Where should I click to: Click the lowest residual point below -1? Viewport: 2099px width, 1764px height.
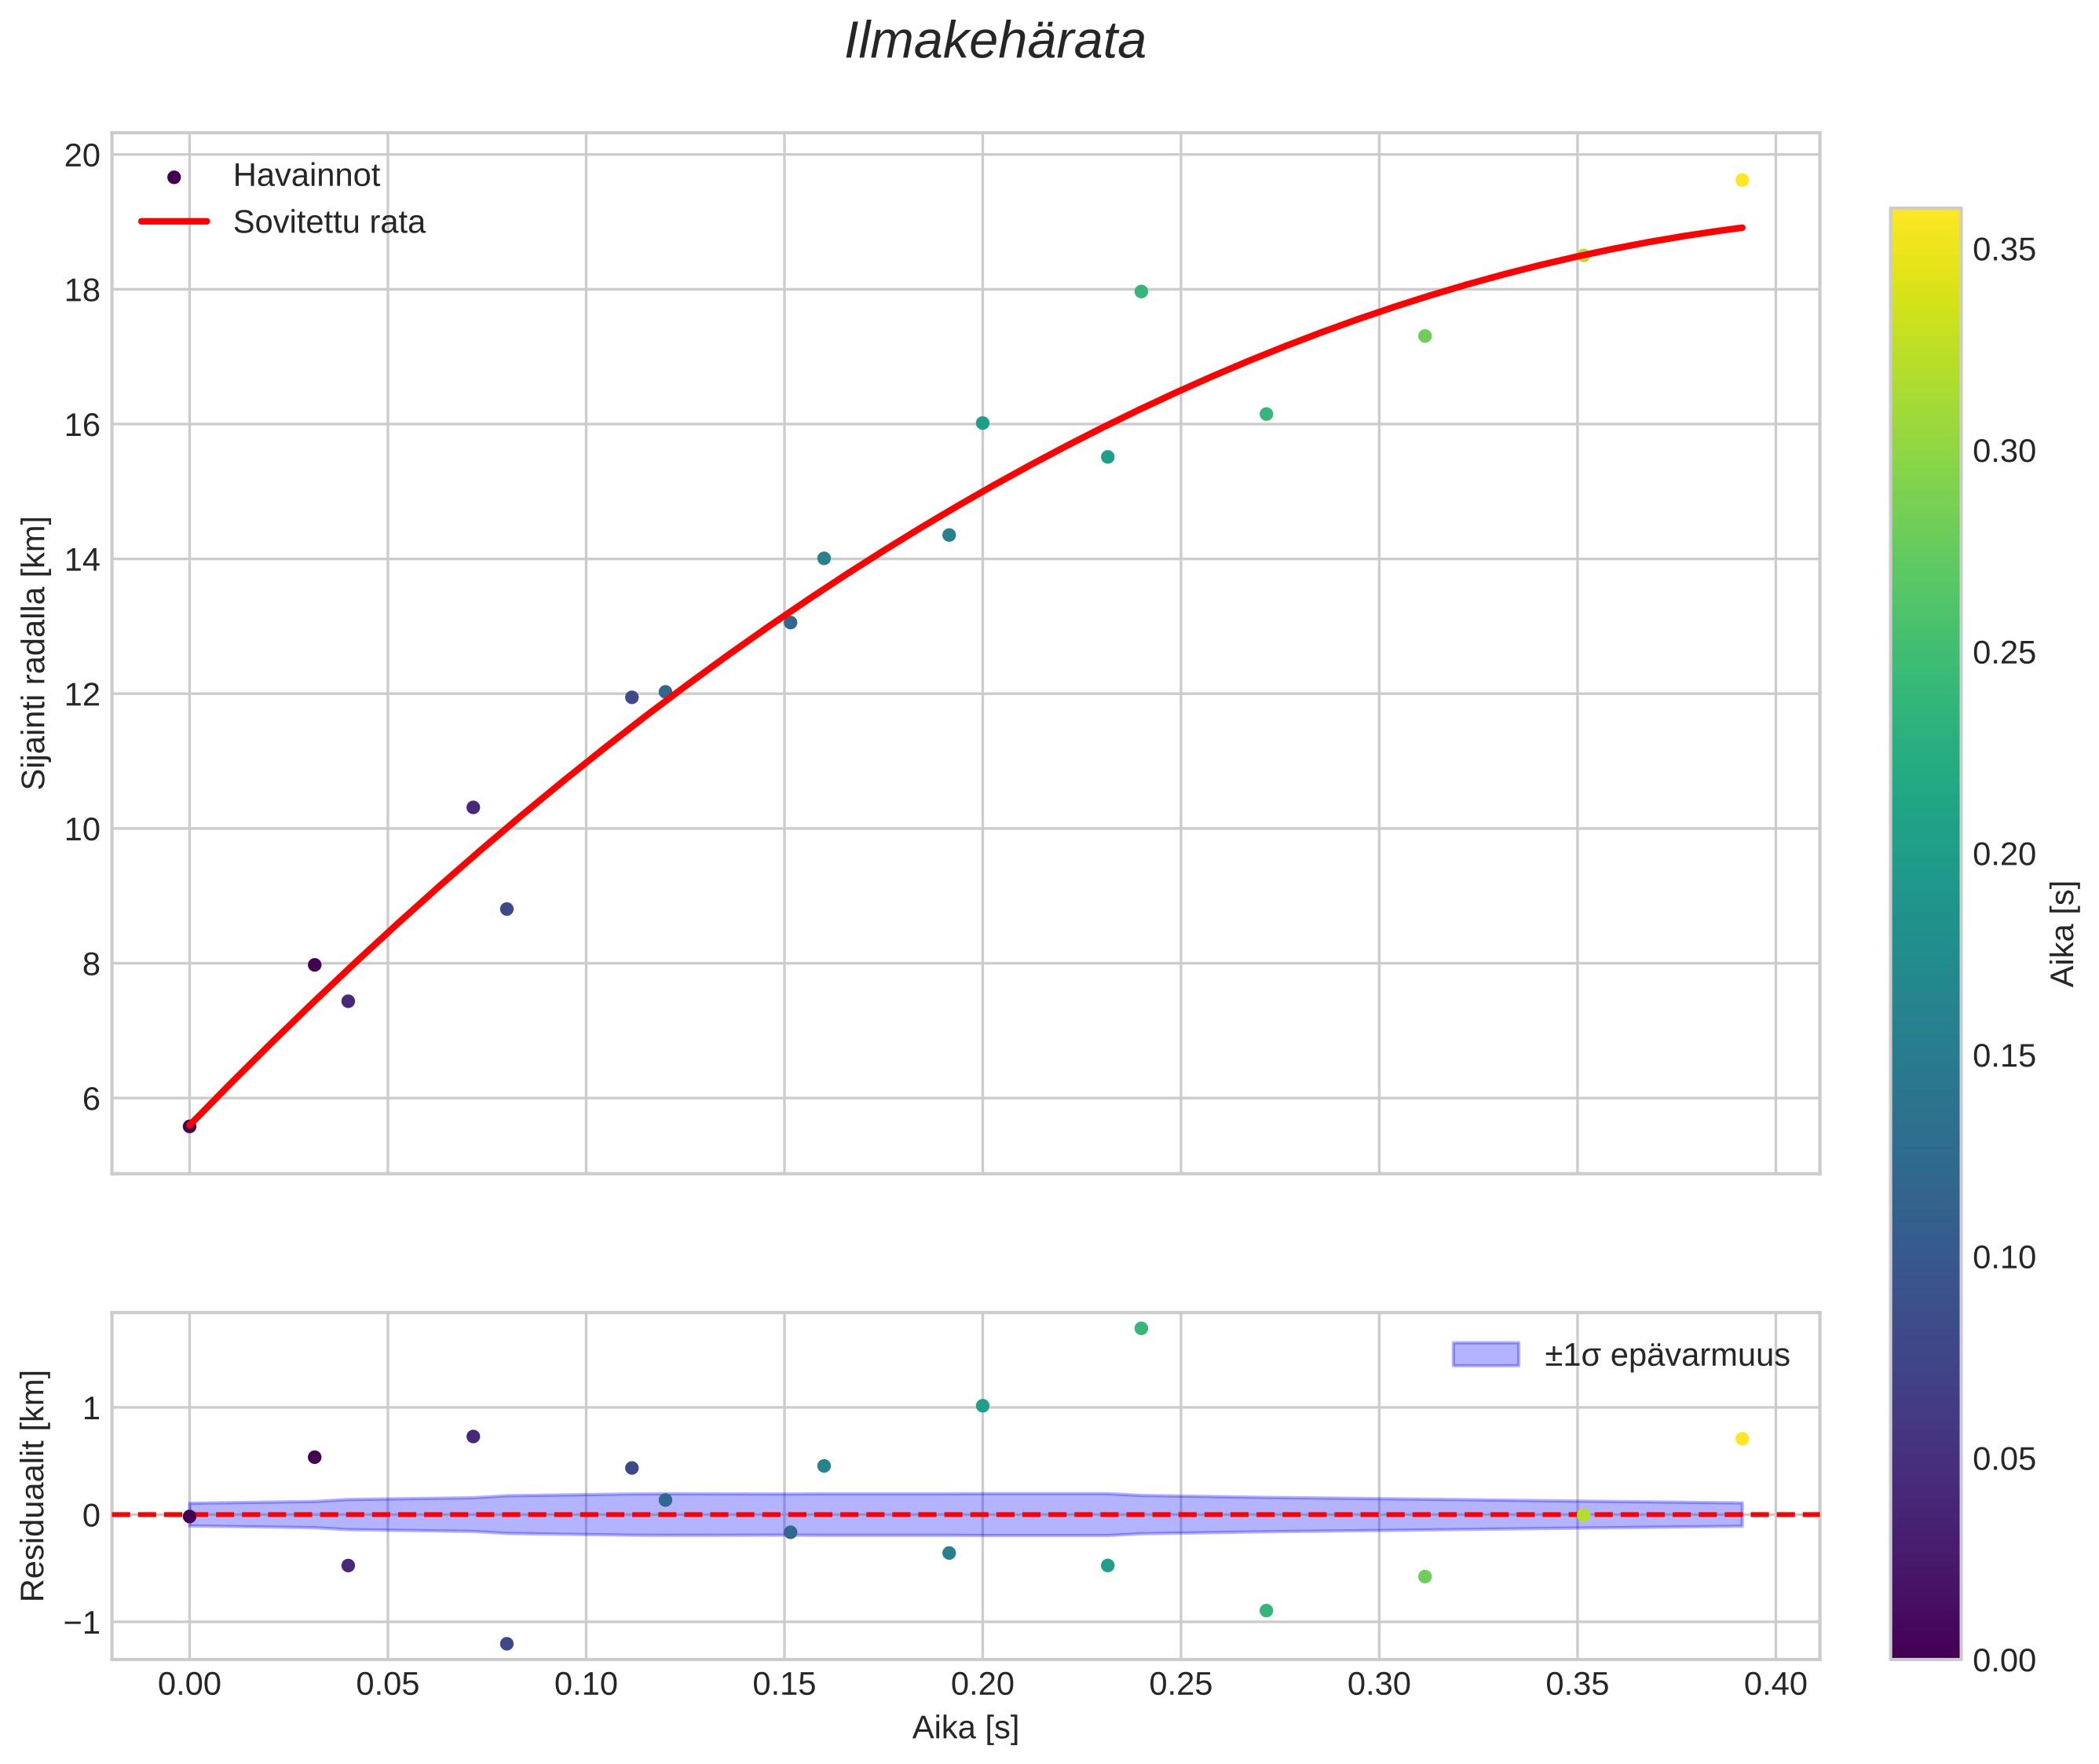pyautogui.click(x=507, y=1644)
